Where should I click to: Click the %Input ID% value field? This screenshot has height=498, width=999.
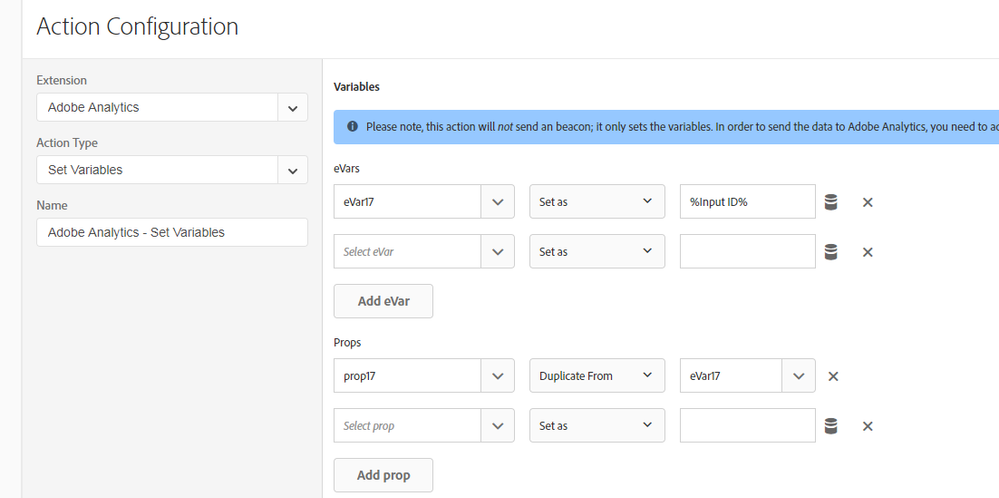click(746, 202)
